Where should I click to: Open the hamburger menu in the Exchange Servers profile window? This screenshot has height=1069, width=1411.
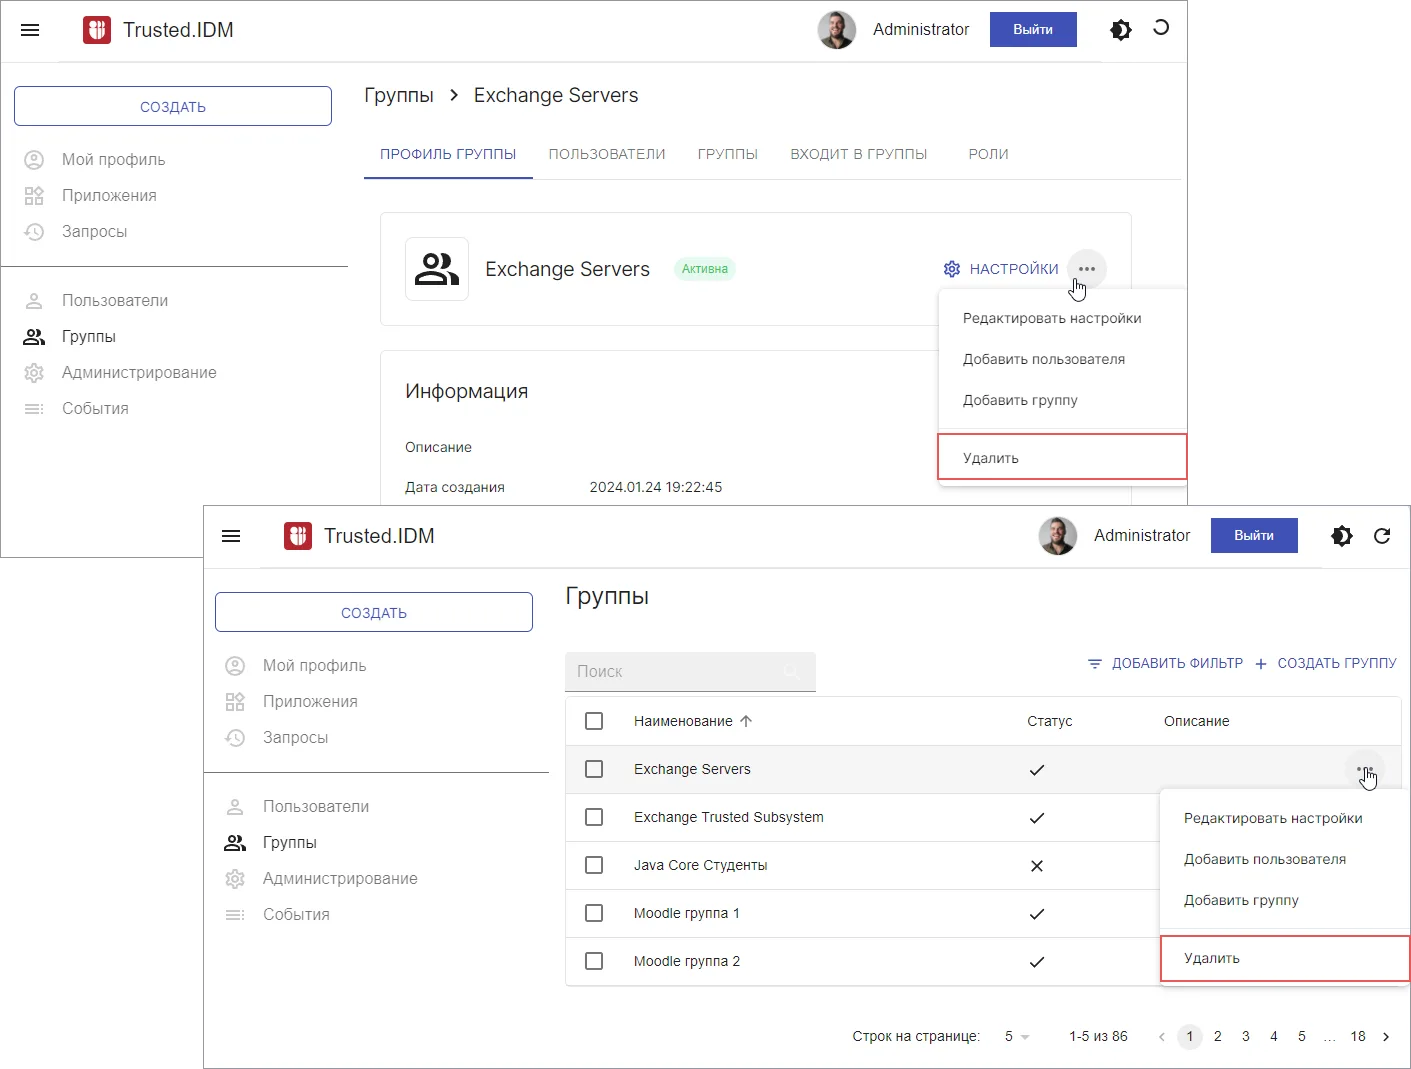(30, 30)
